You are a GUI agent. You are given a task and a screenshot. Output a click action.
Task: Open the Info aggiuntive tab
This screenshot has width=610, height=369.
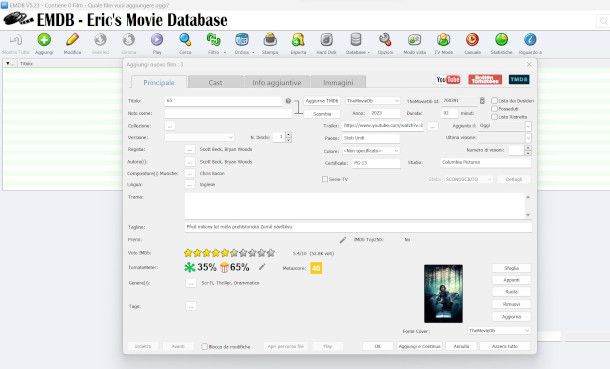pos(277,82)
